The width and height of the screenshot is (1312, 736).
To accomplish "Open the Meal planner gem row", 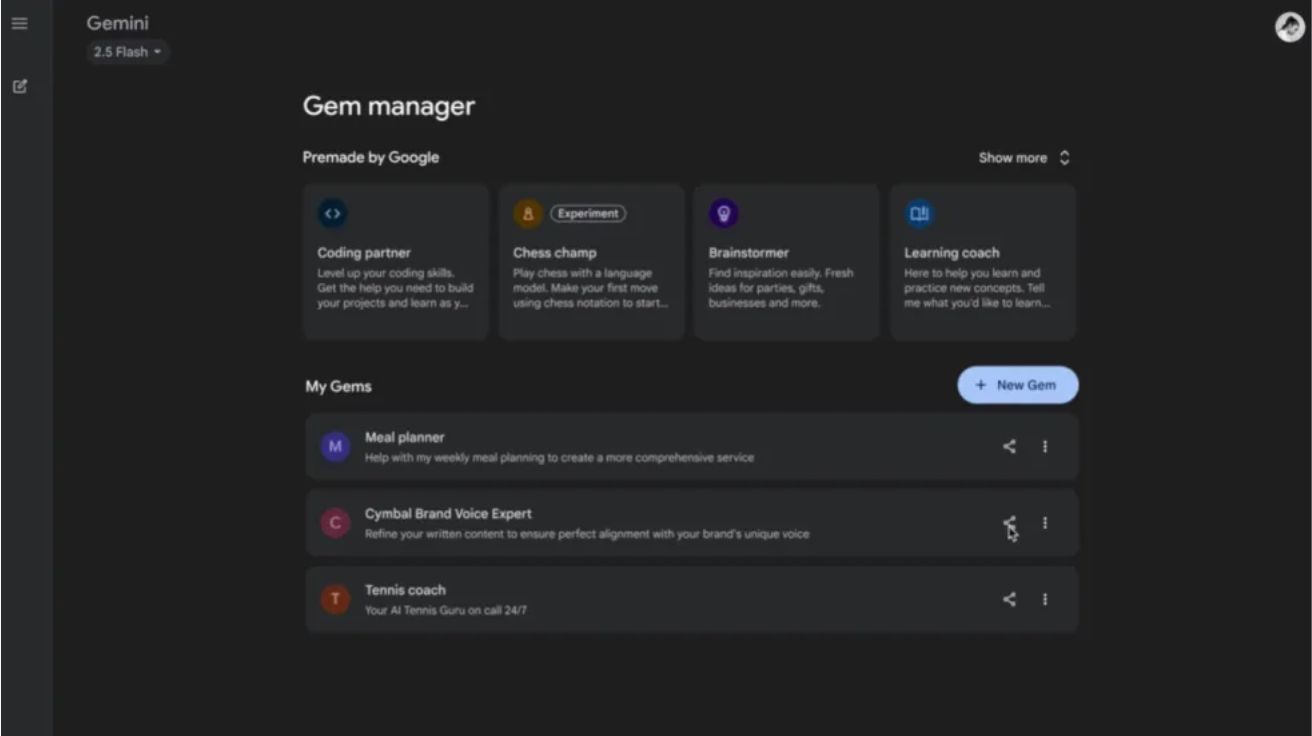I will pyautogui.click(x=692, y=446).
